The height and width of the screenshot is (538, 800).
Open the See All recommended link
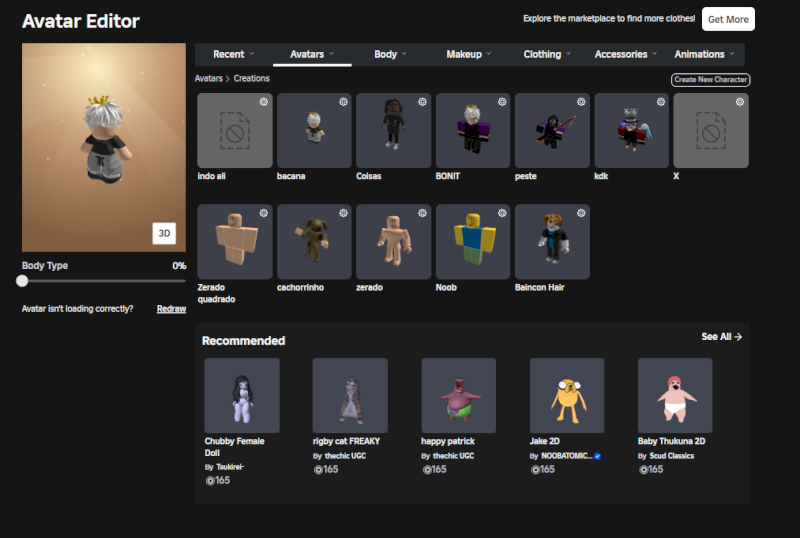coord(721,337)
